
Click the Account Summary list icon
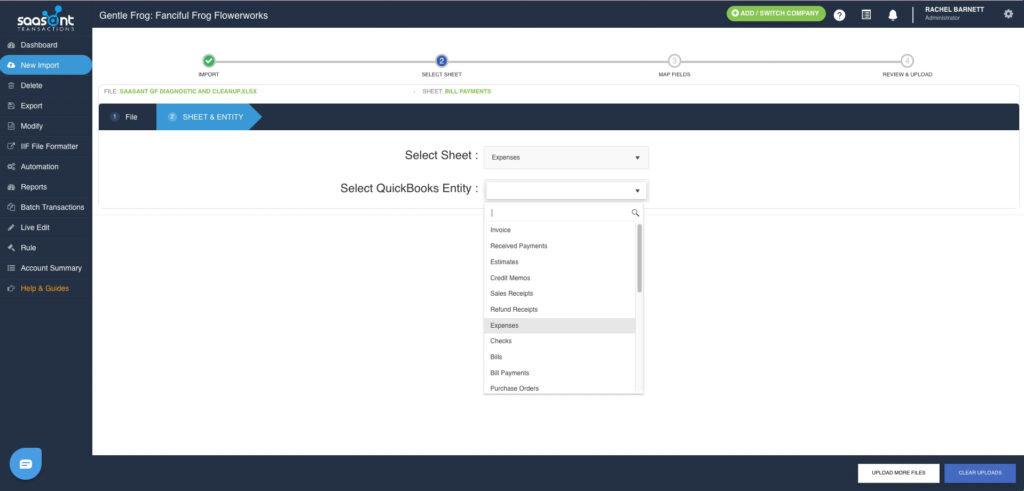10,268
